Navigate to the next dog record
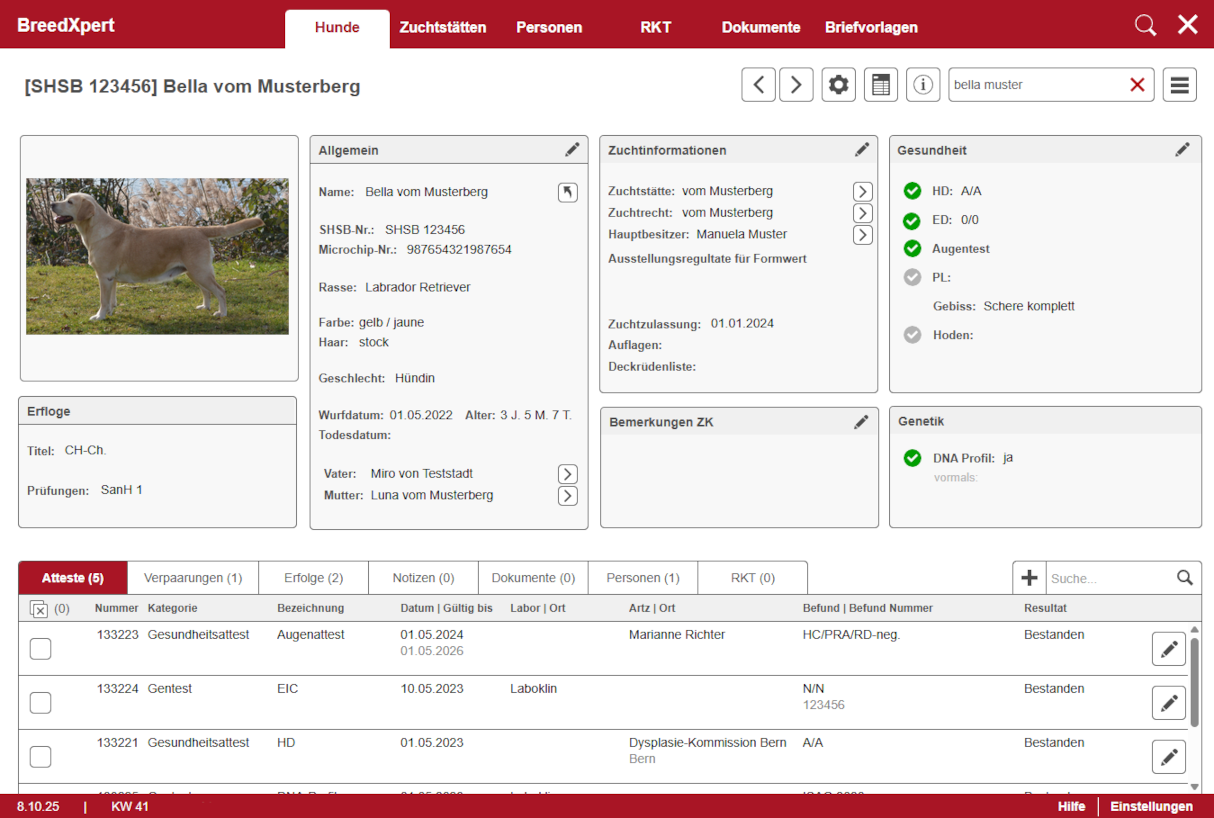The width and height of the screenshot is (1214, 818). 796,85
